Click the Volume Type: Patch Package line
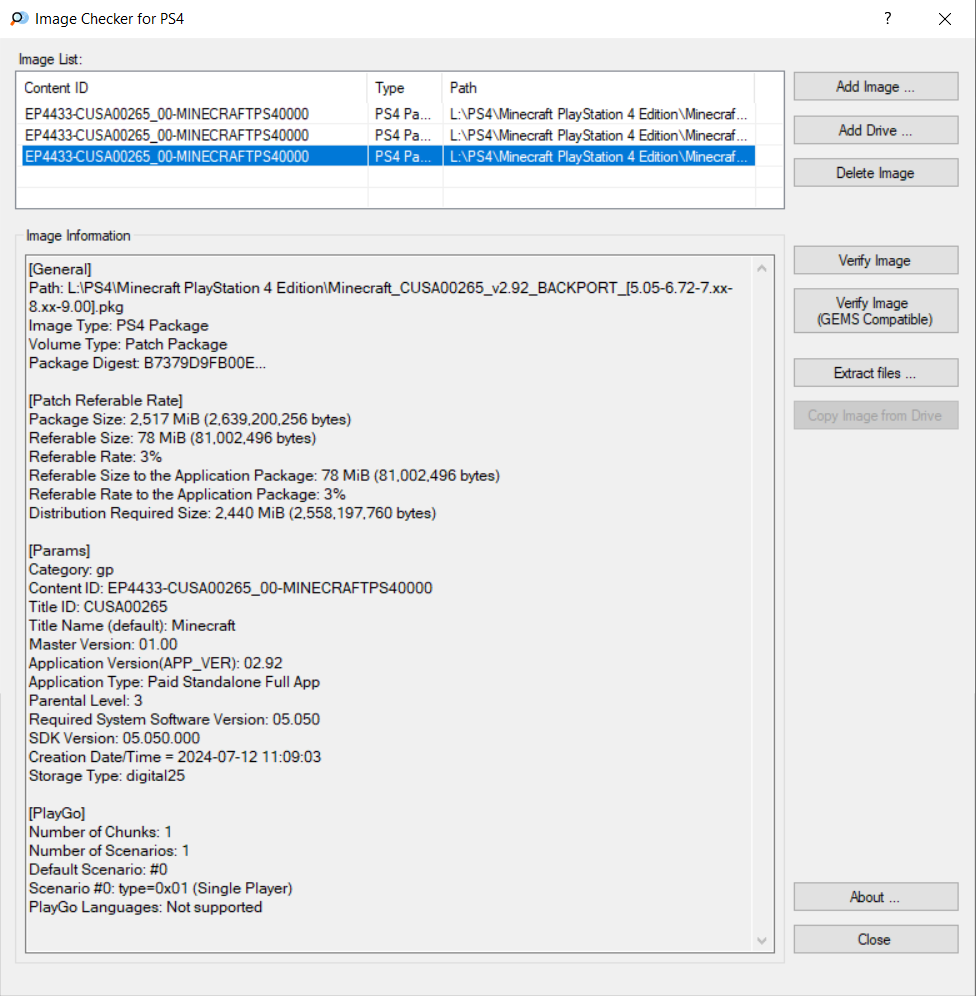This screenshot has width=976, height=996. click(128, 344)
